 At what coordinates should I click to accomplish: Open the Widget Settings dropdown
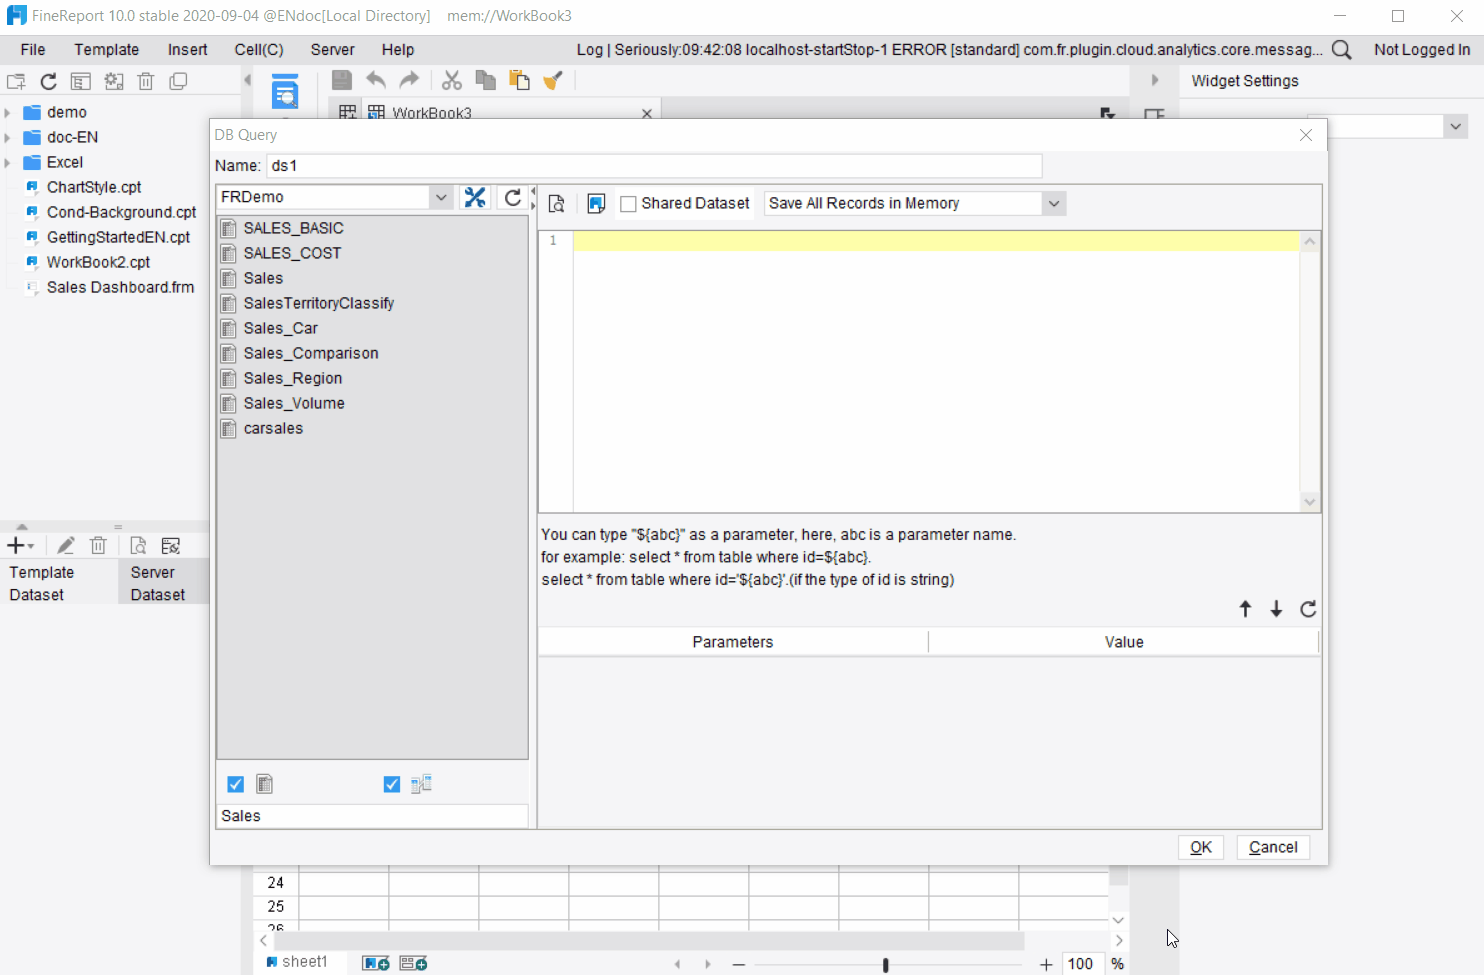(x=1456, y=126)
